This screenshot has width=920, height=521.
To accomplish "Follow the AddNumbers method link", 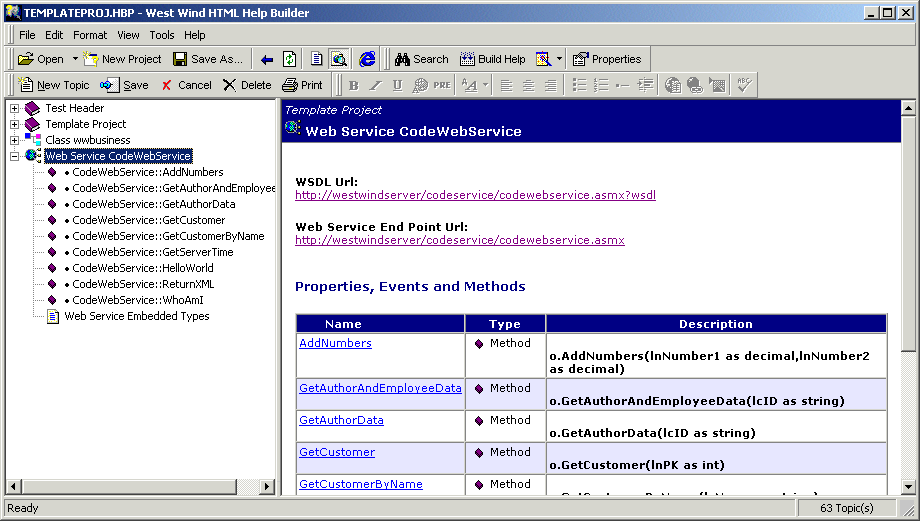I will click(335, 343).
